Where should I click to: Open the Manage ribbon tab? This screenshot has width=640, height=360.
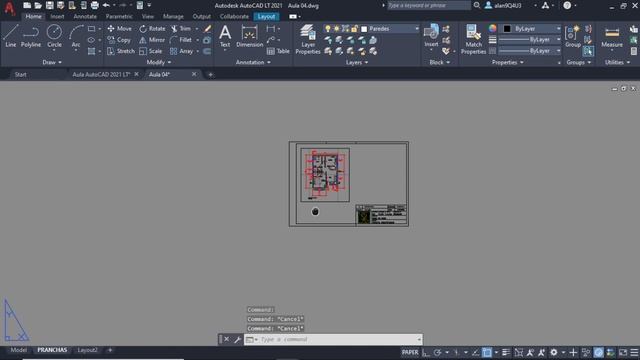(173, 17)
